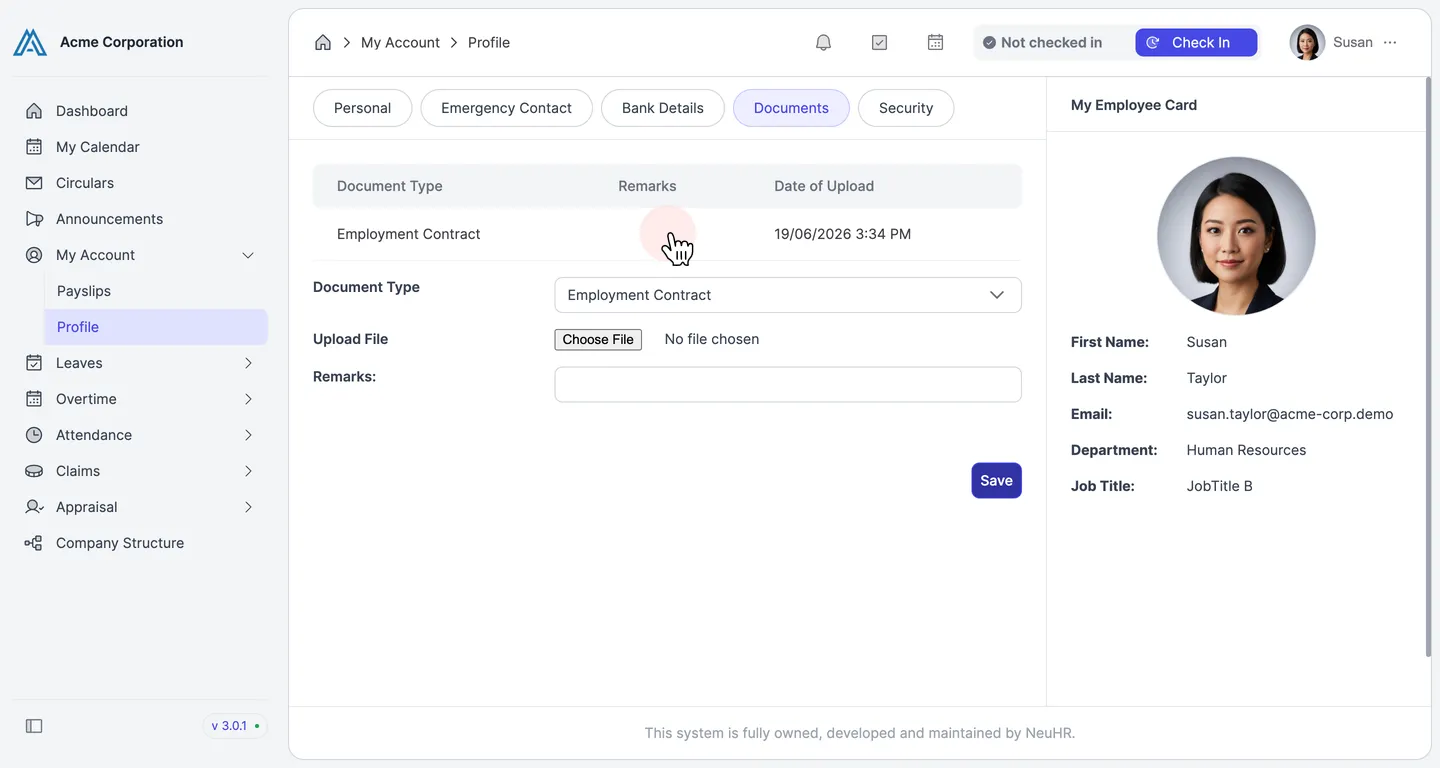
Task: Click the Choose File button
Action: 598,339
